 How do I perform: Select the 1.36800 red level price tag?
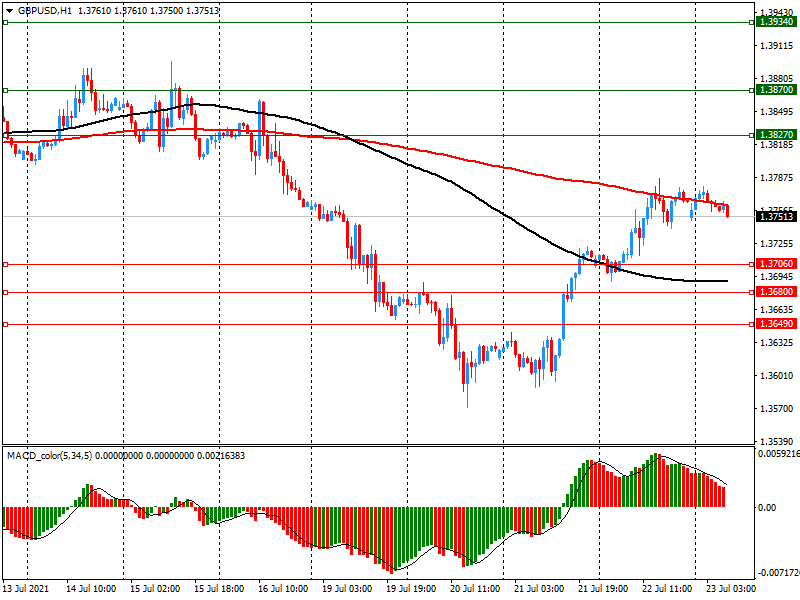coord(777,292)
